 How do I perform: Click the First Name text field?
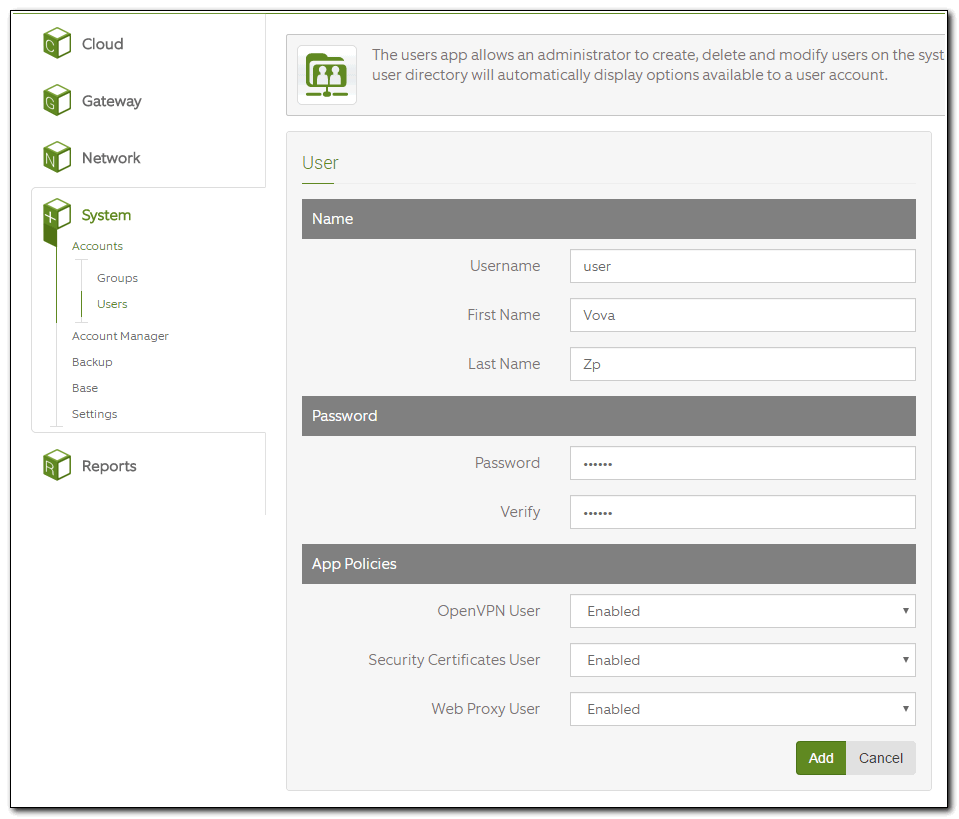pos(742,315)
